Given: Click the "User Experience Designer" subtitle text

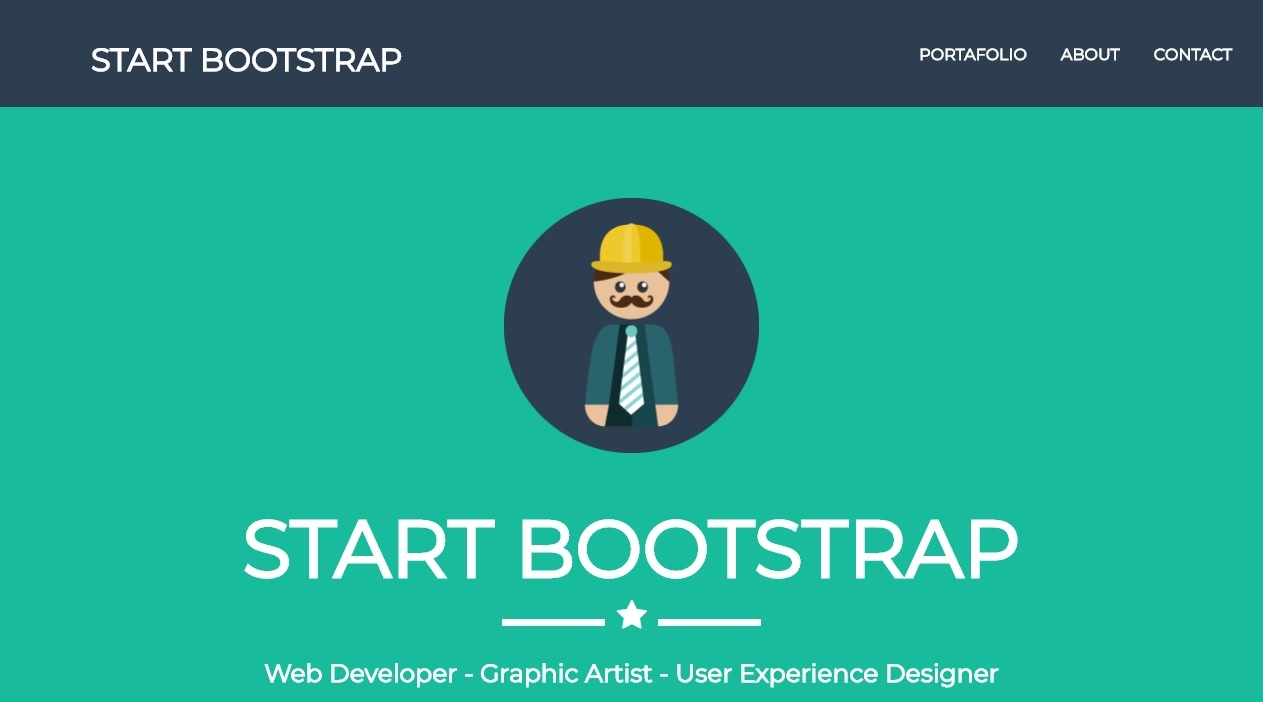Looking at the screenshot, I should (x=836, y=674).
